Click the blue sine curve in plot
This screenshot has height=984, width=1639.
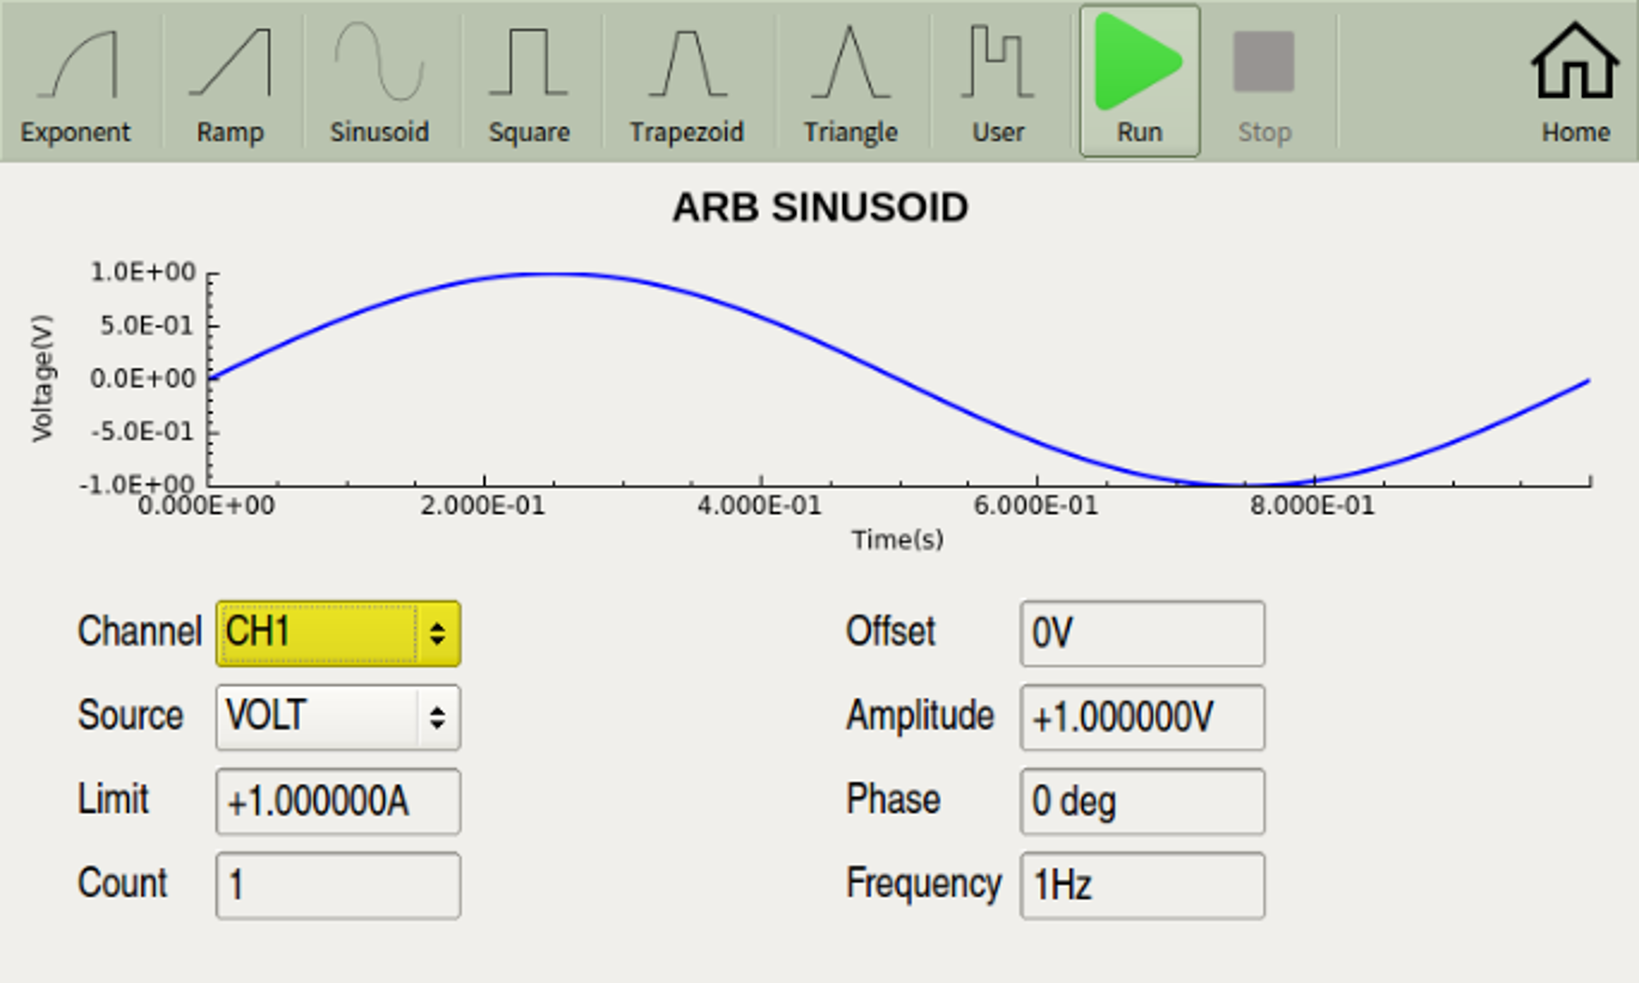[546, 274]
